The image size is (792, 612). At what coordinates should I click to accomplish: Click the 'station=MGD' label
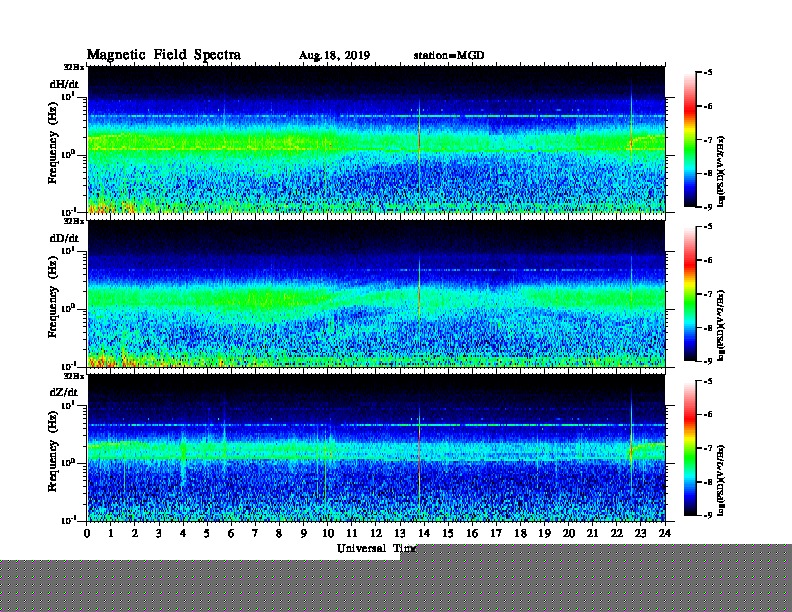tap(449, 55)
